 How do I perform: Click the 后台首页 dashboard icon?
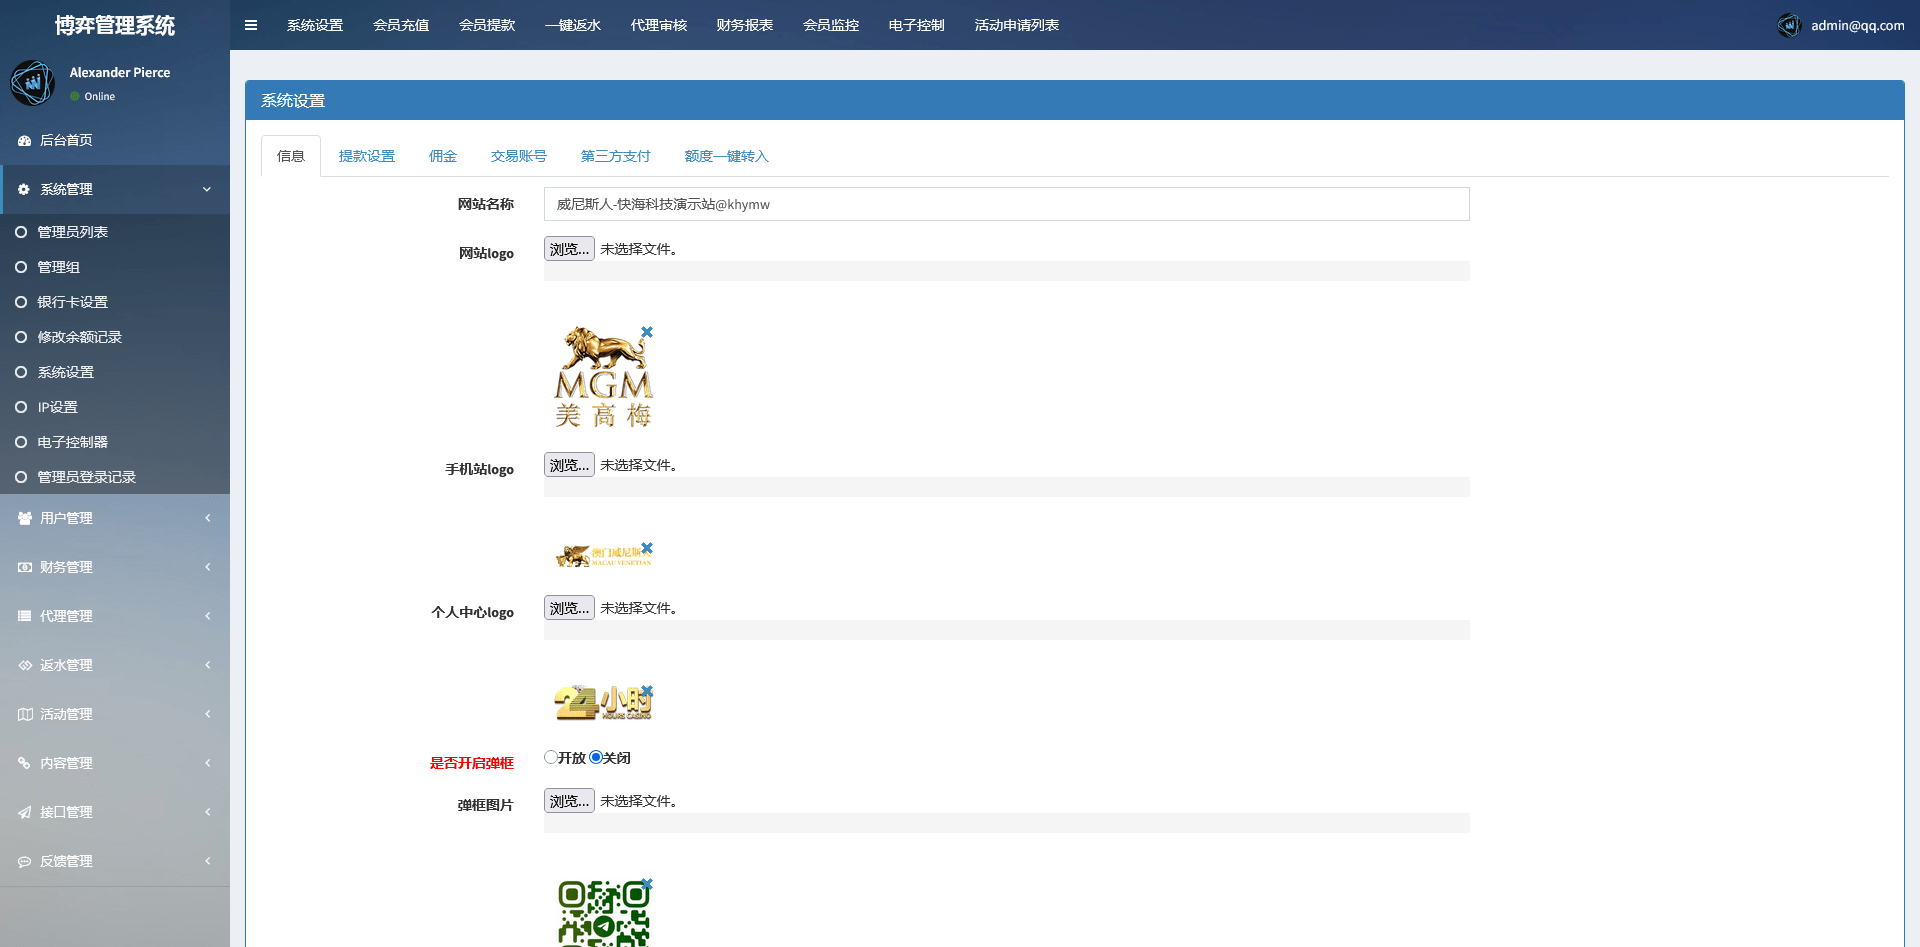[24, 141]
